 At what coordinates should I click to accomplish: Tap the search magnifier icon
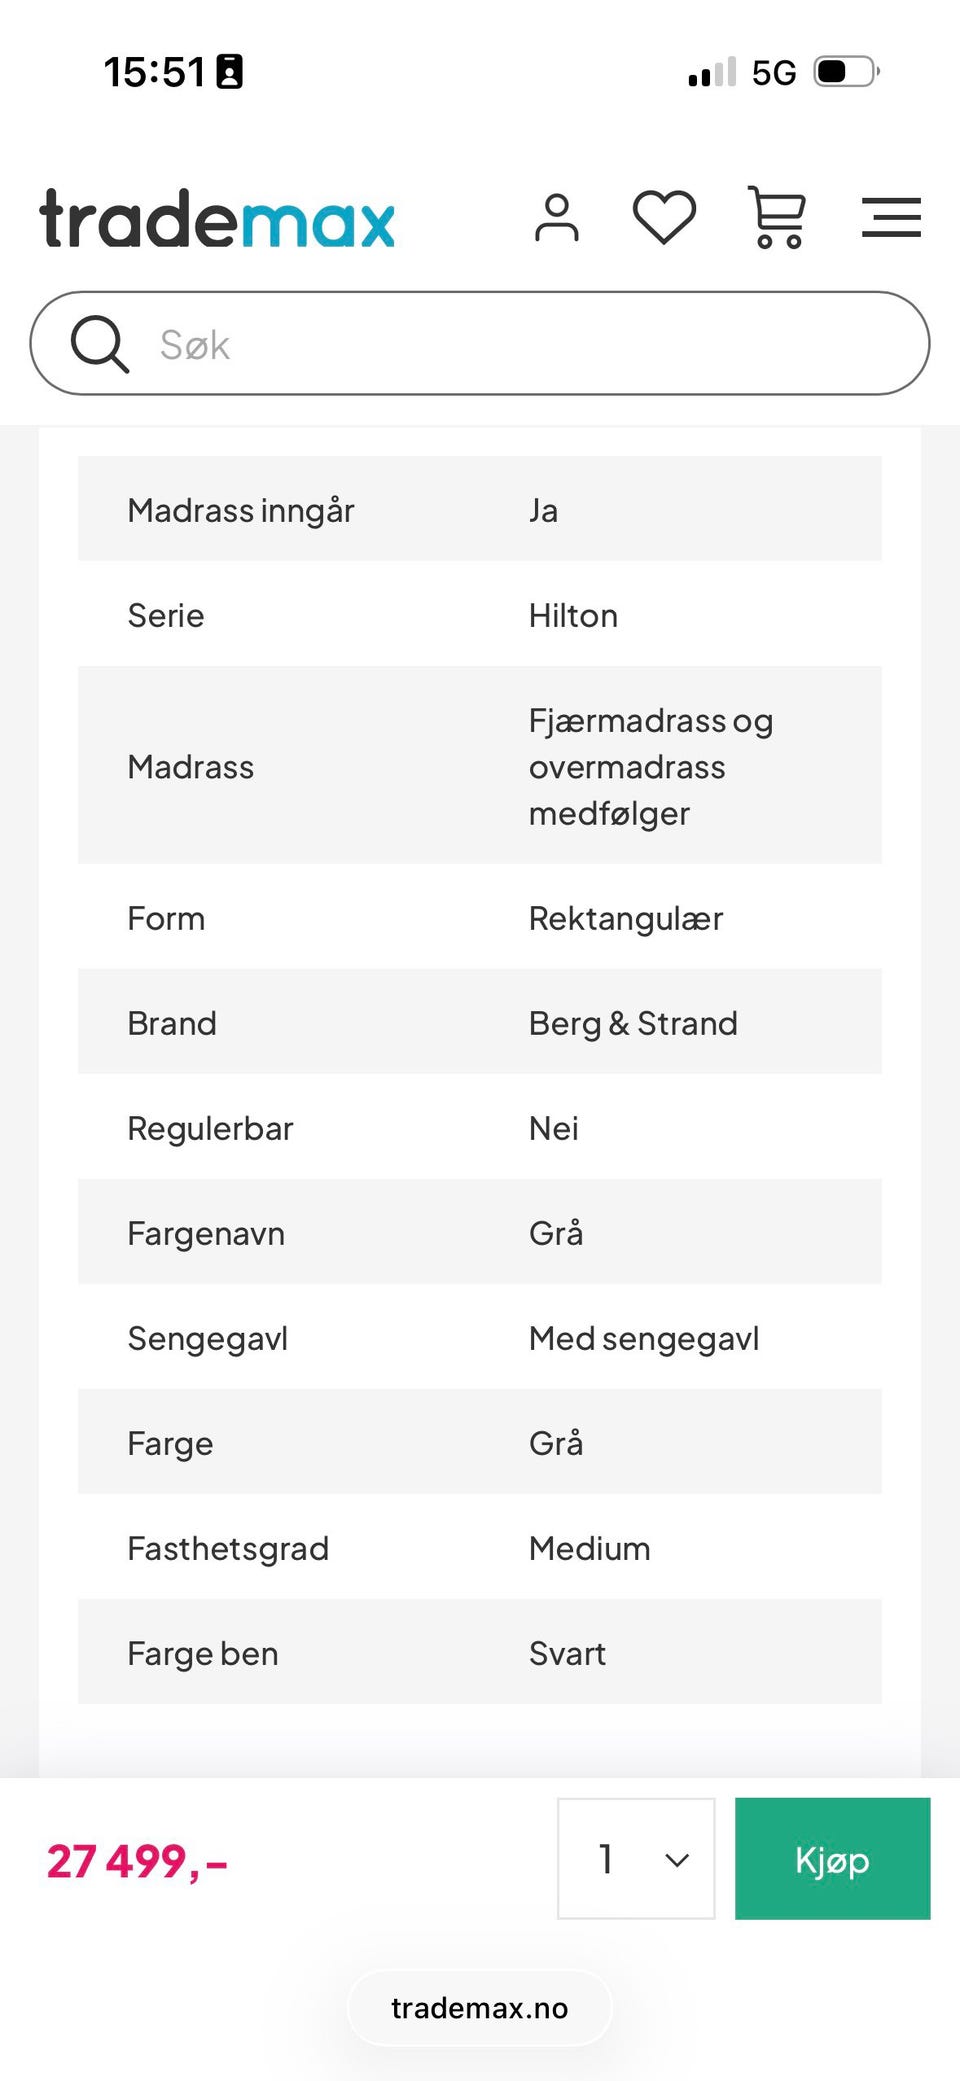(x=99, y=344)
